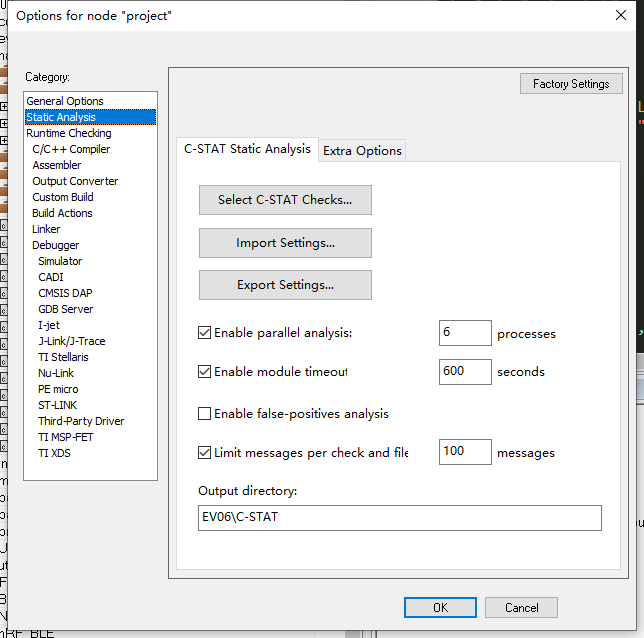Open the C/C++ Compiler category
The image size is (644, 638).
71,149
